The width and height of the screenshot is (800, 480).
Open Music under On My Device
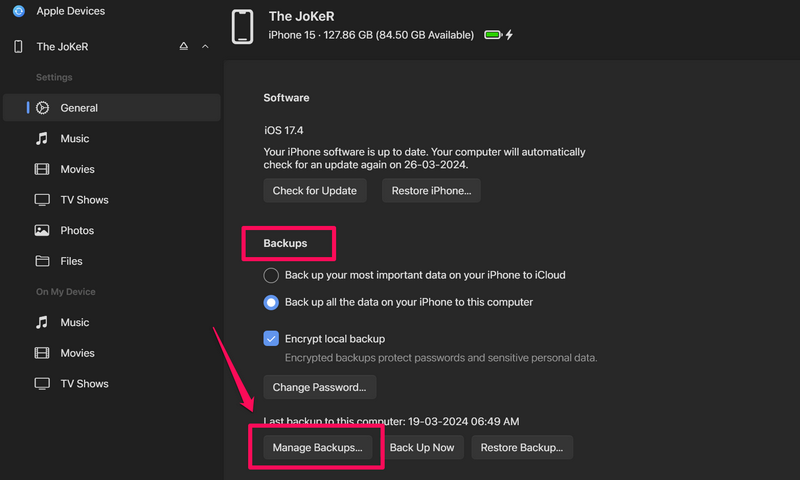click(x=74, y=323)
